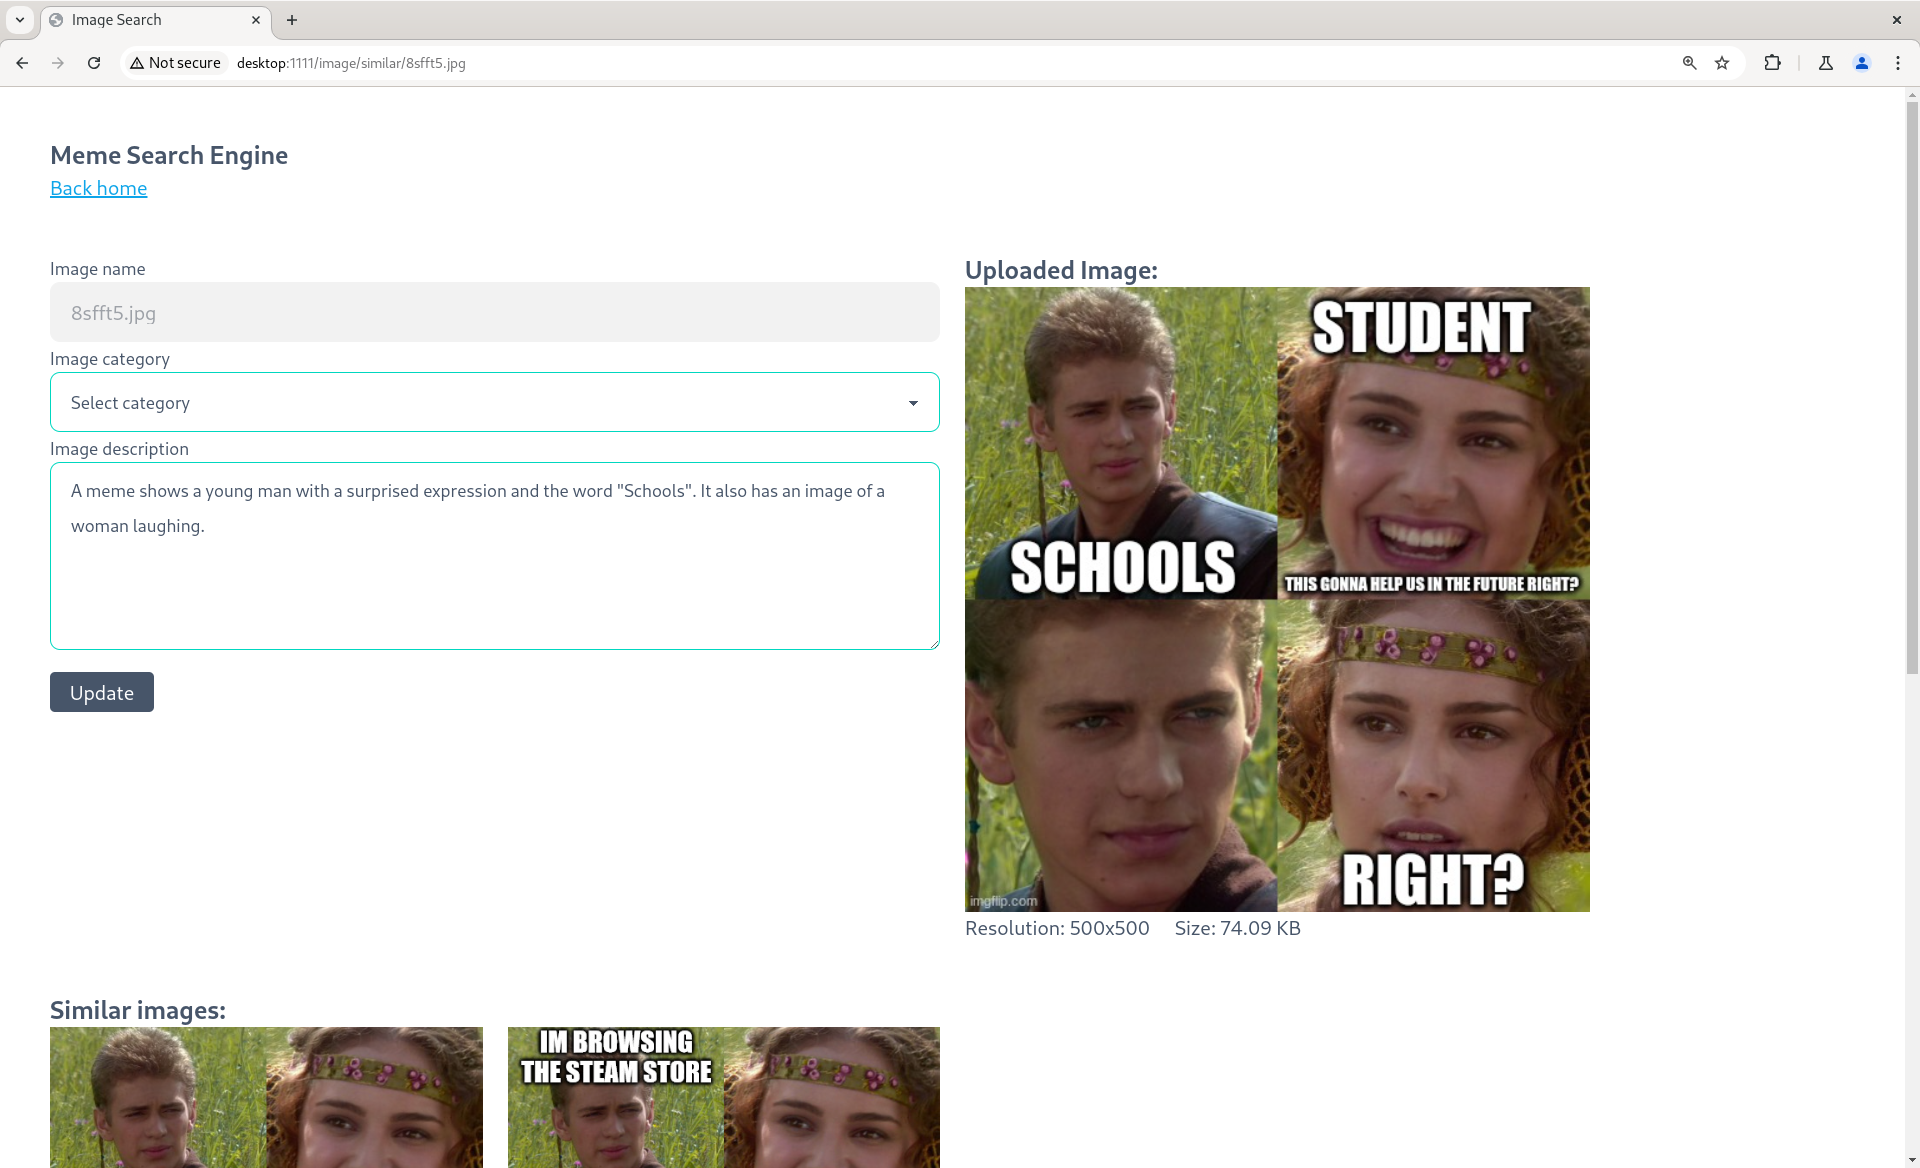
Task: Open the Select category dropdown
Action: click(x=494, y=402)
